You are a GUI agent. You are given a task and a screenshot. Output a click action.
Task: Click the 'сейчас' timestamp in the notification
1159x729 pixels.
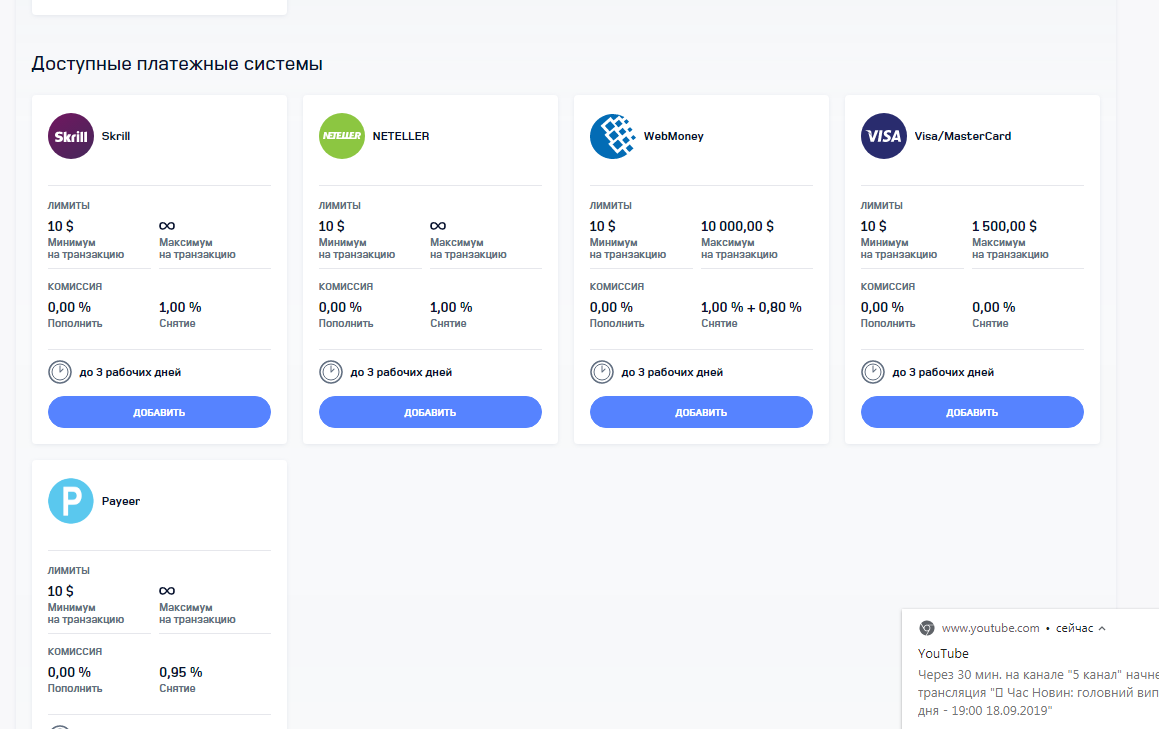click(x=1074, y=628)
